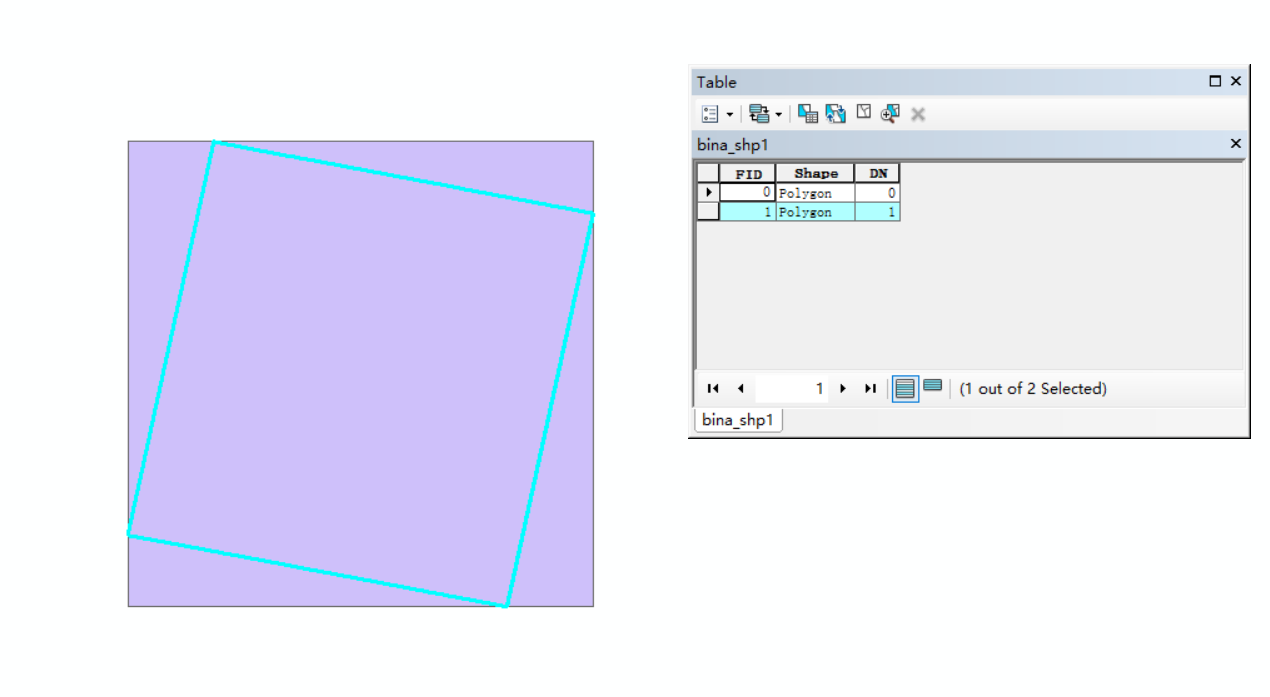The height and width of the screenshot is (697, 1270).
Task: Open the Related Tables icon
Action: click(x=759, y=114)
